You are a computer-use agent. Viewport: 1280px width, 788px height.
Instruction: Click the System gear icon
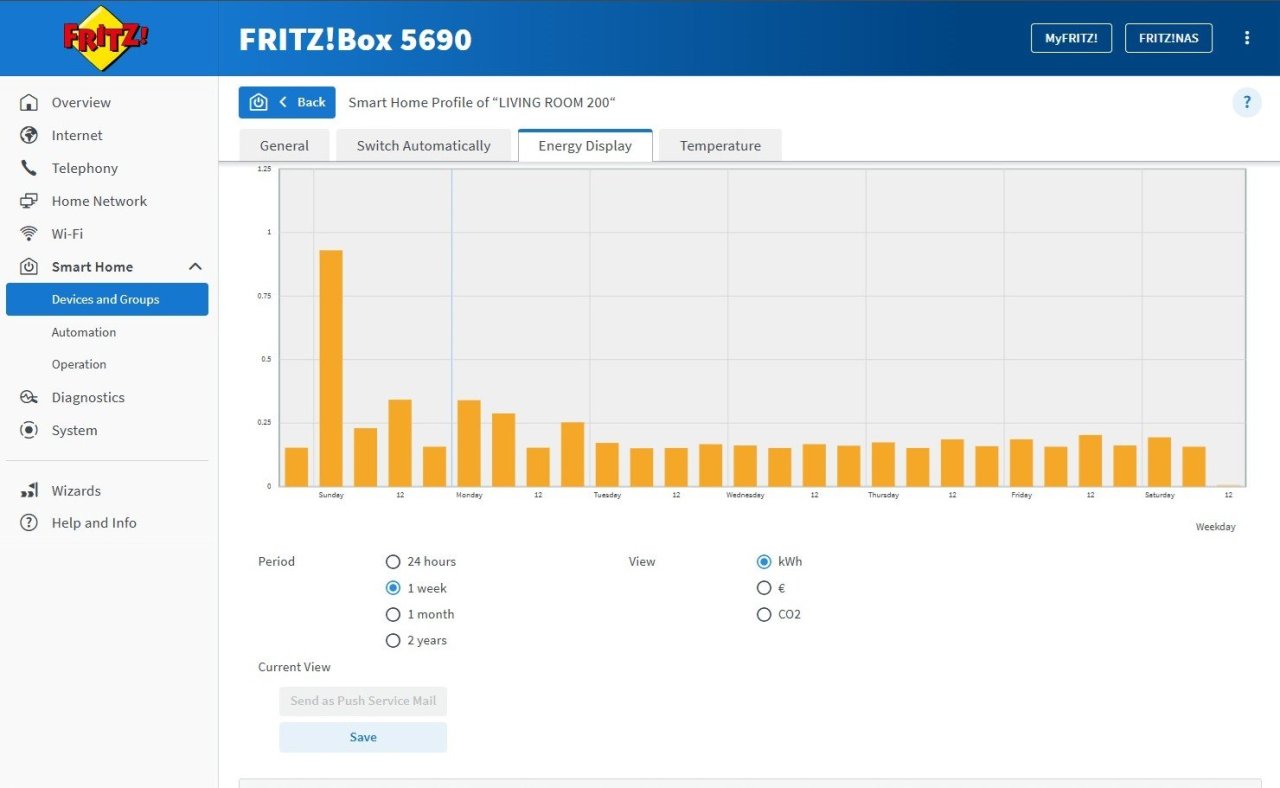pyautogui.click(x=29, y=430)
